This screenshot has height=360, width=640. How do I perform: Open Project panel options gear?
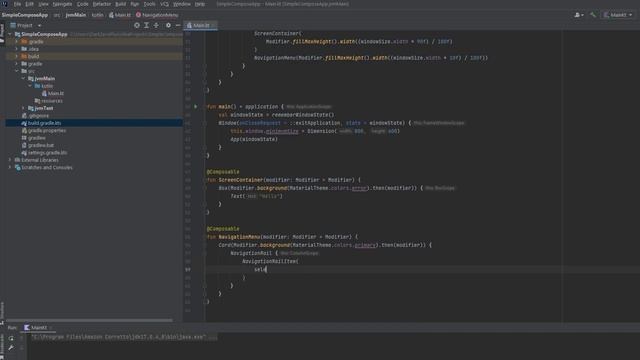tap(168, 25)
